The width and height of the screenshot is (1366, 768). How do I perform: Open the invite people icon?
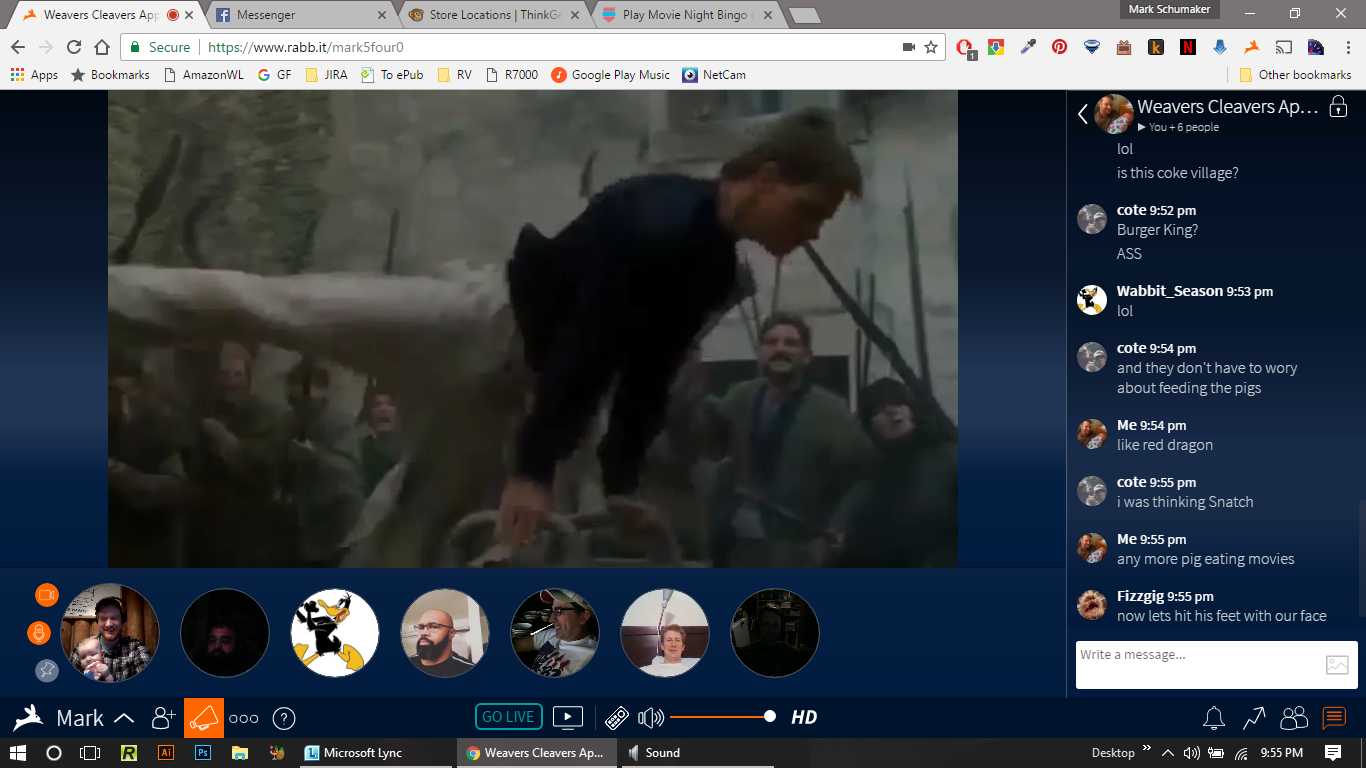coord(163,718)
